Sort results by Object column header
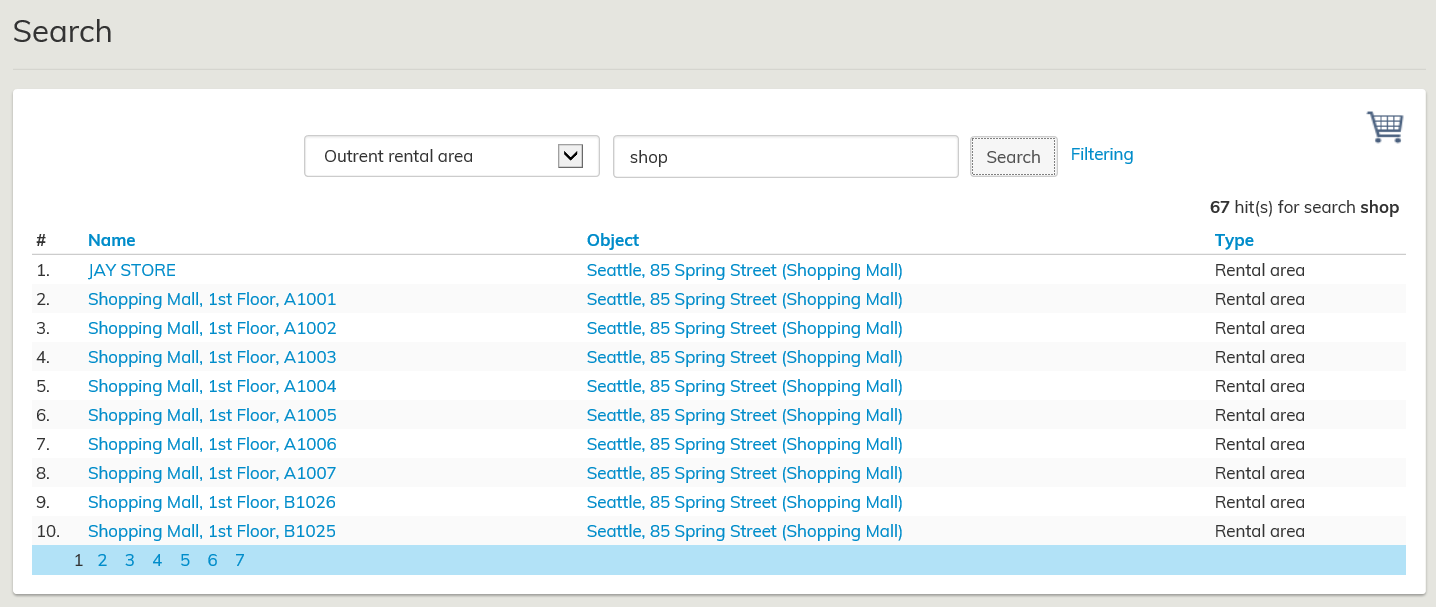The image size is (1436, 607). coord(612,240)
